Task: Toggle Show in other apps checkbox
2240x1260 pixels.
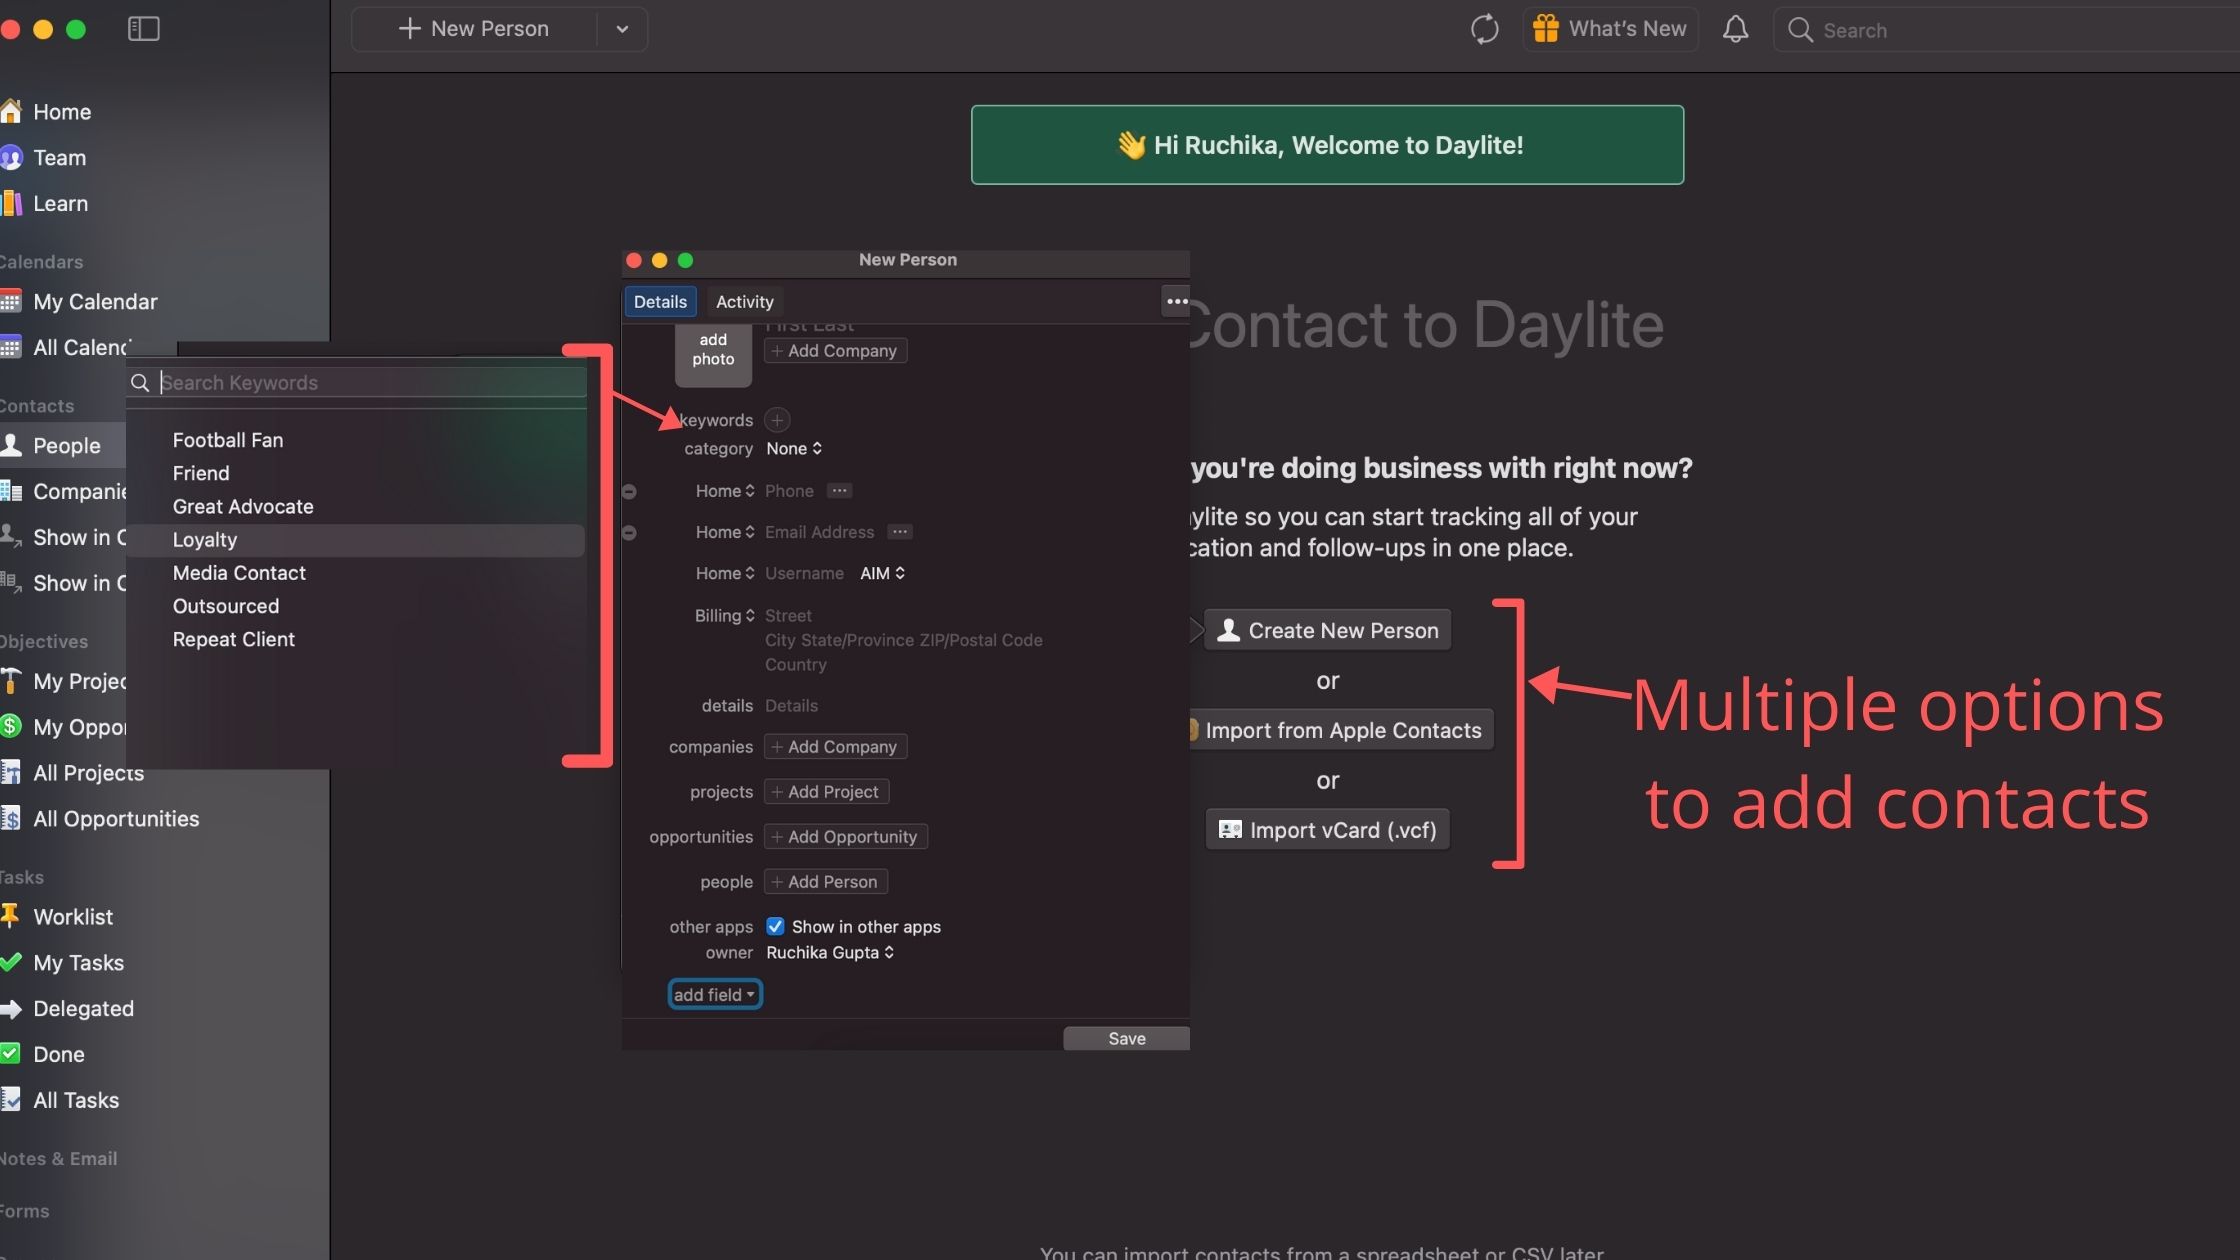Action: pyautogui.click(x=775, y=927)
